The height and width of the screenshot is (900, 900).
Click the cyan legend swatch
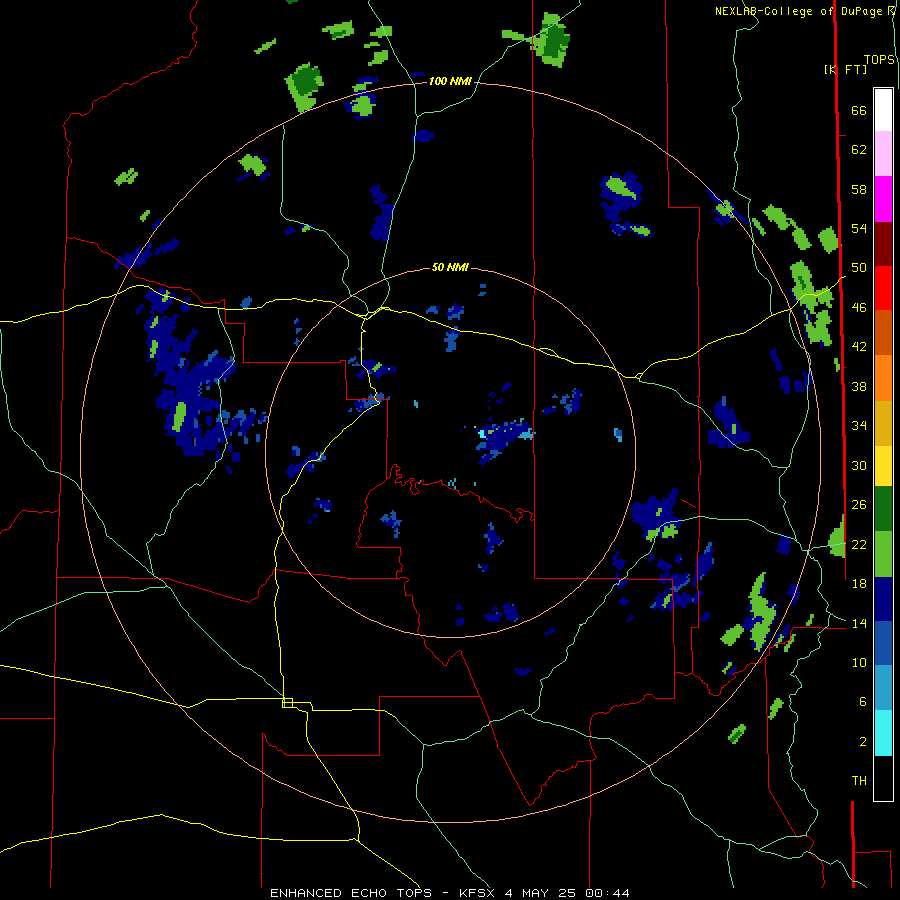[x=883, y=733]
